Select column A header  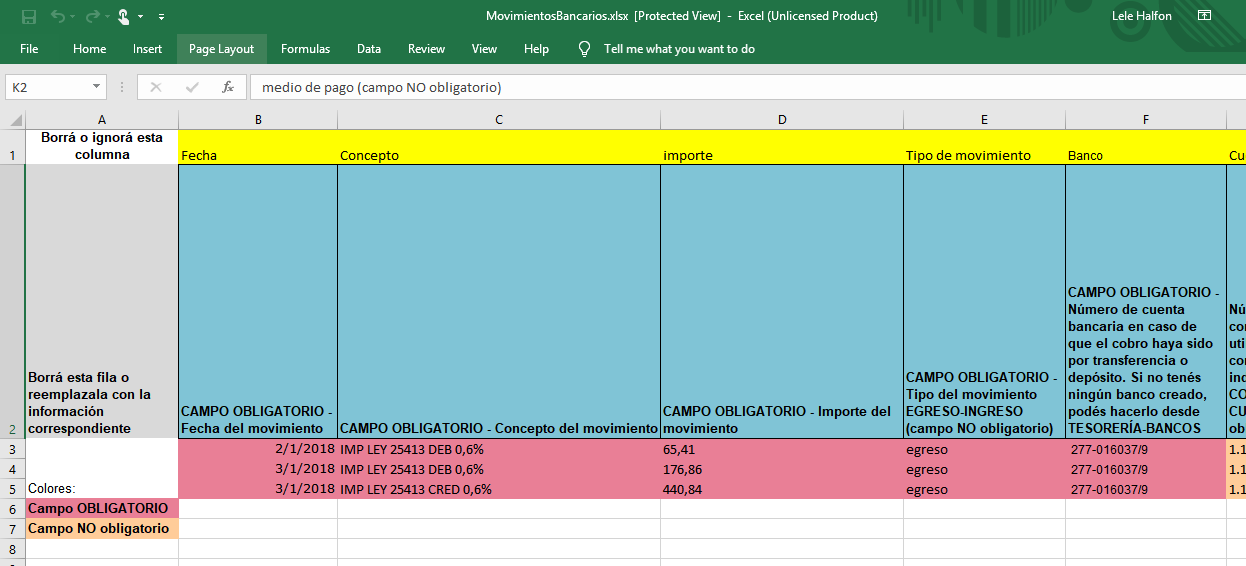click(102, 119)
